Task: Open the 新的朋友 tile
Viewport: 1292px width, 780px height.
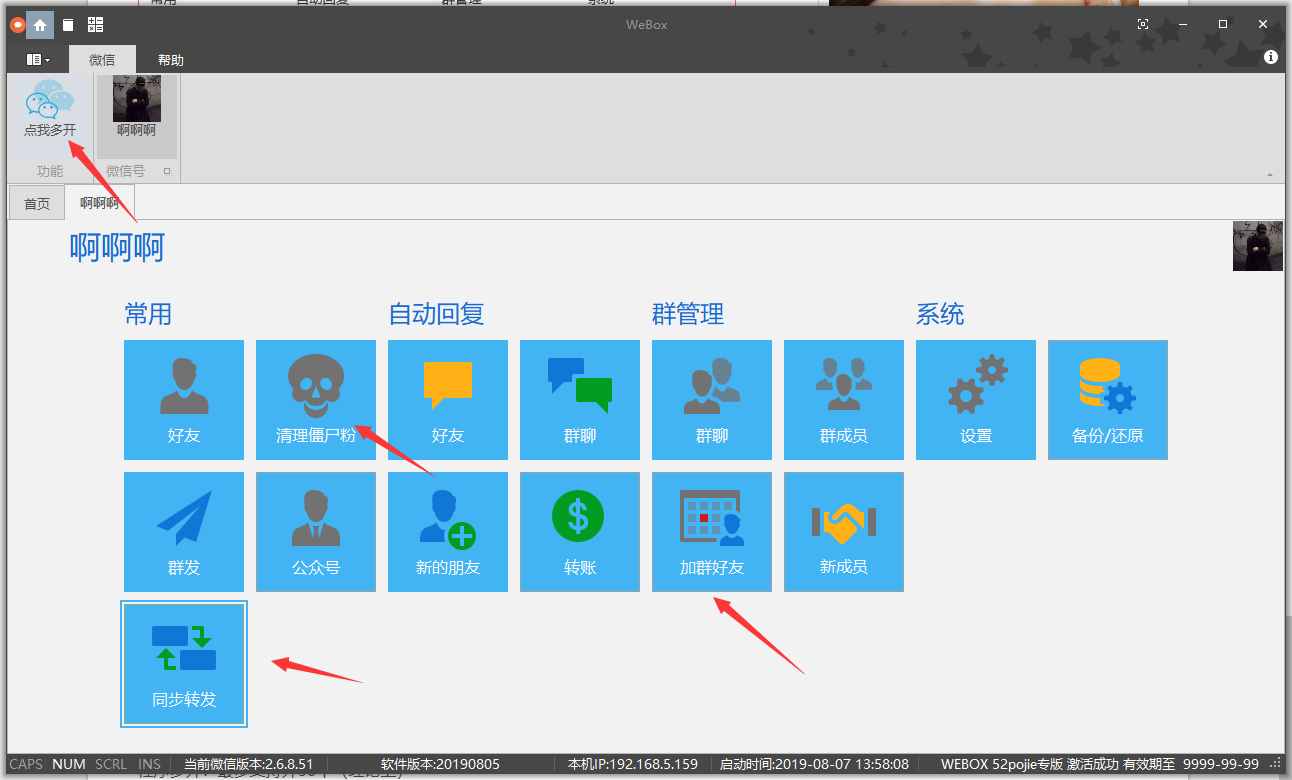Action: [448, 532]
